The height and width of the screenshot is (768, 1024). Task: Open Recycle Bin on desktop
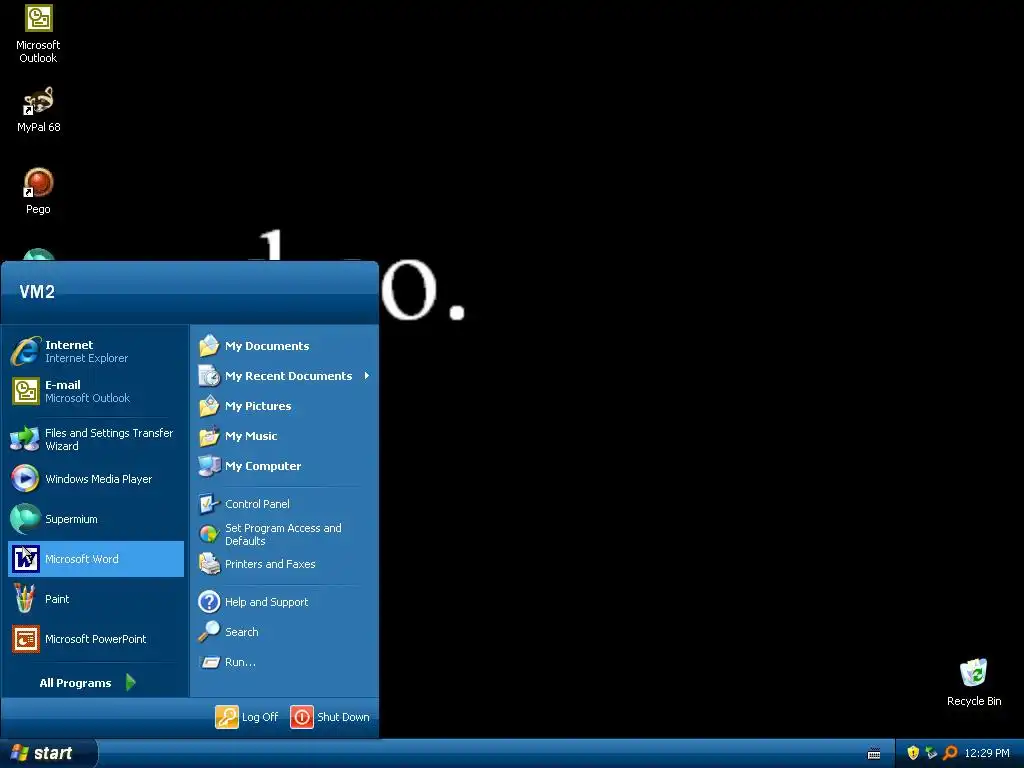(974, 682)
